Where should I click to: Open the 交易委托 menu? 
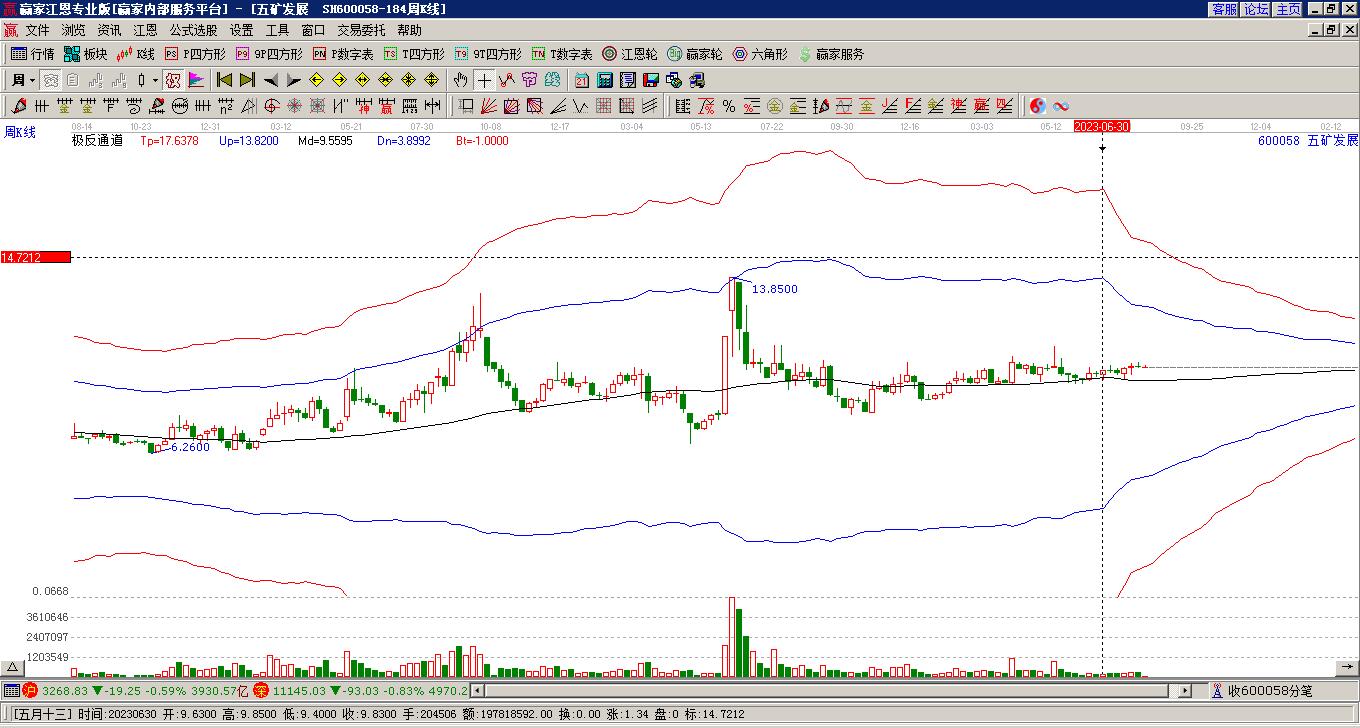361,31
